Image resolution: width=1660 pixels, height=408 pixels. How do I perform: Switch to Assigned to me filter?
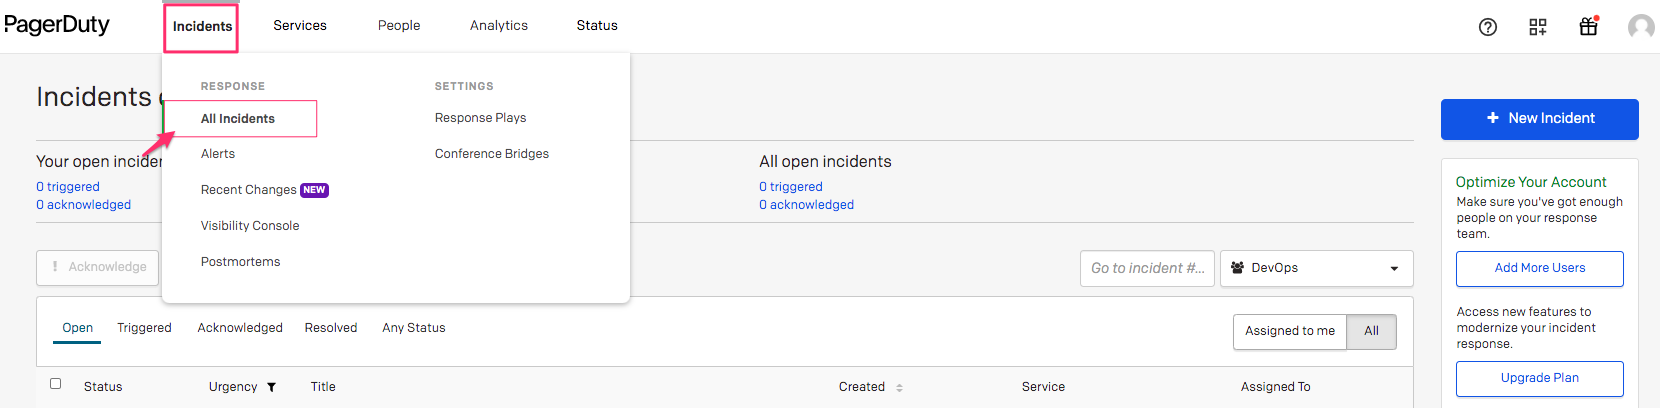point(1290,331)
